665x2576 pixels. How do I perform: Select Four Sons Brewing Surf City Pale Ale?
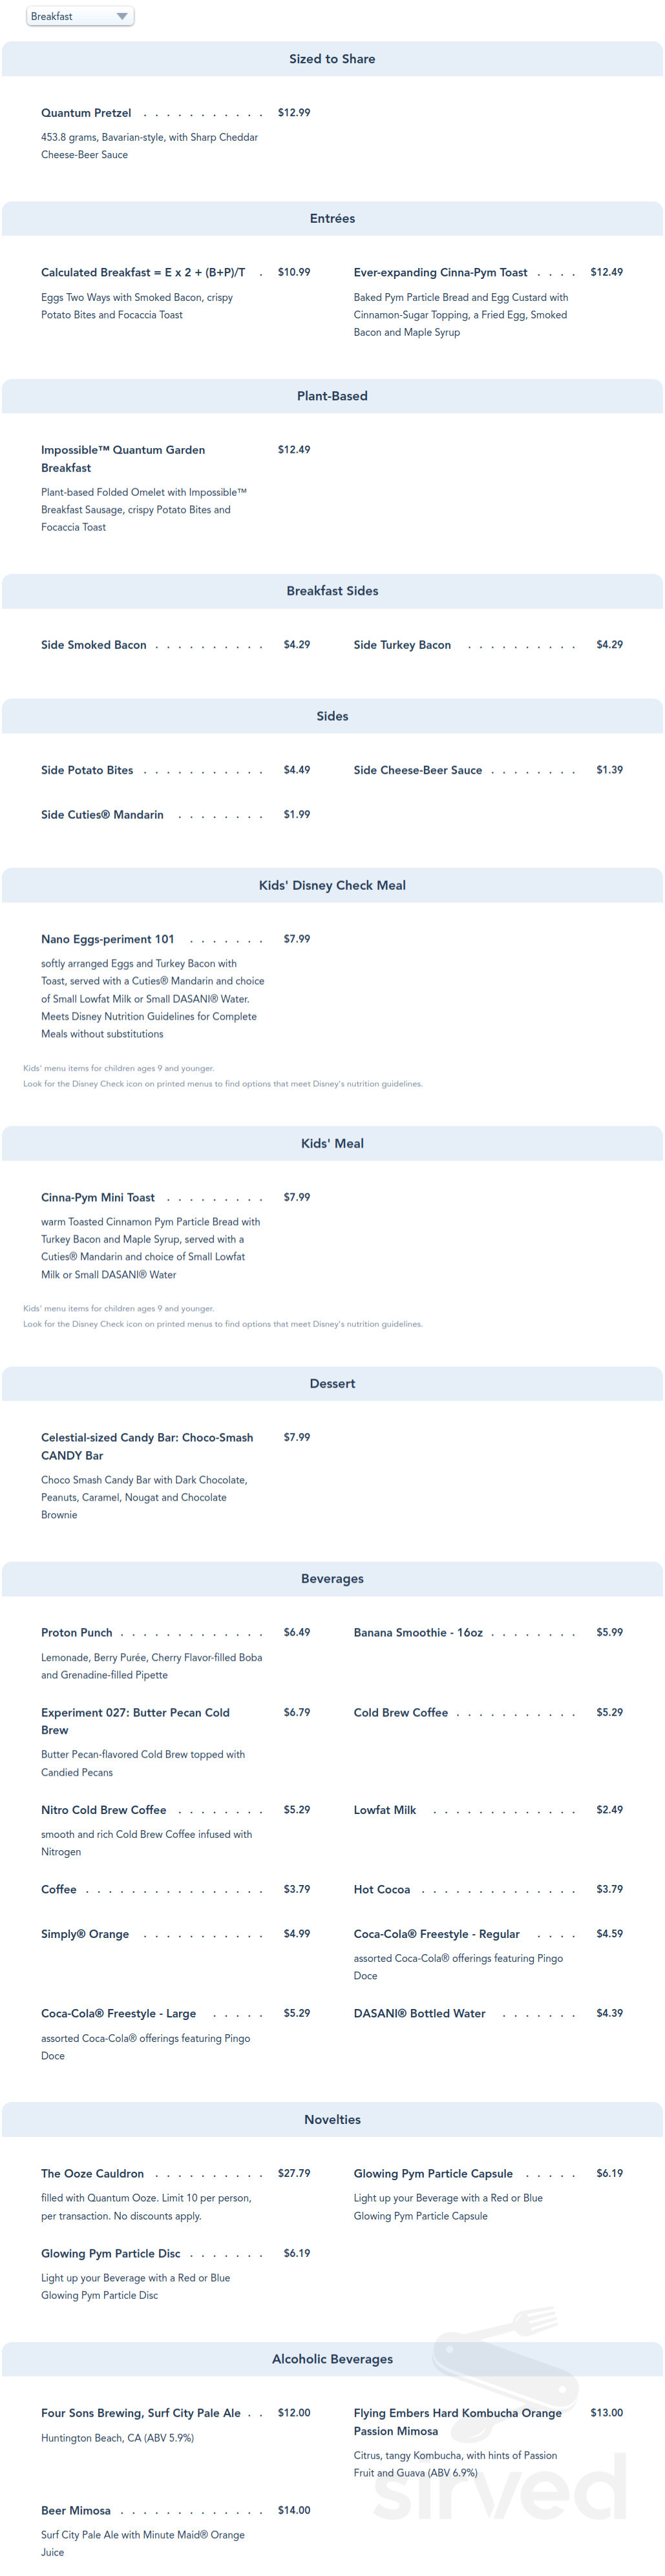pos(140,2413)
